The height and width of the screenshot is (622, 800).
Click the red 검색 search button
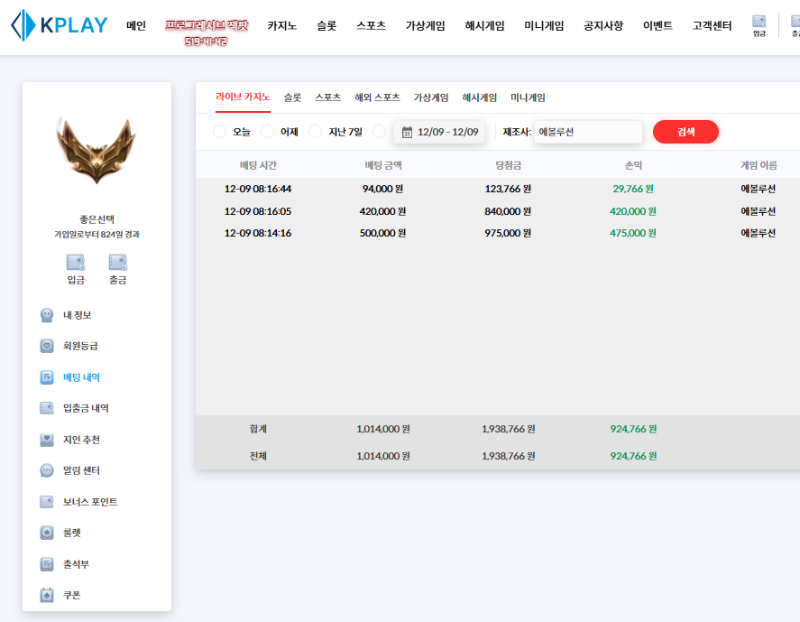(685, 132)
